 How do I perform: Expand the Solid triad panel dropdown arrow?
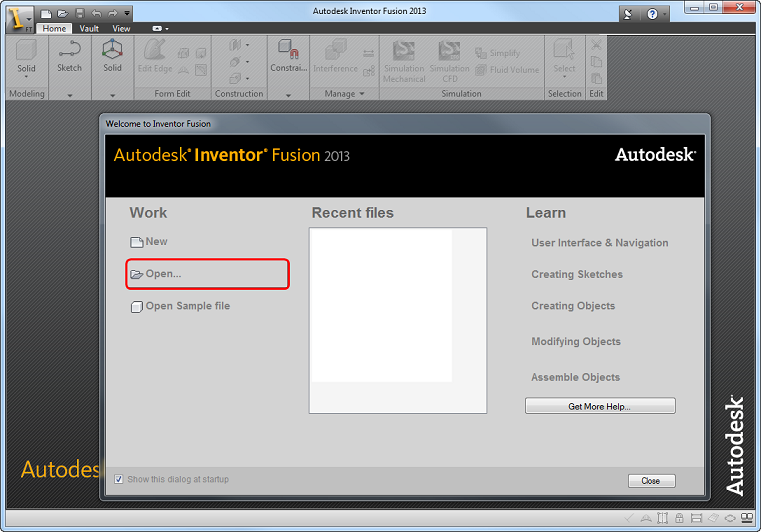coord(113,96)
